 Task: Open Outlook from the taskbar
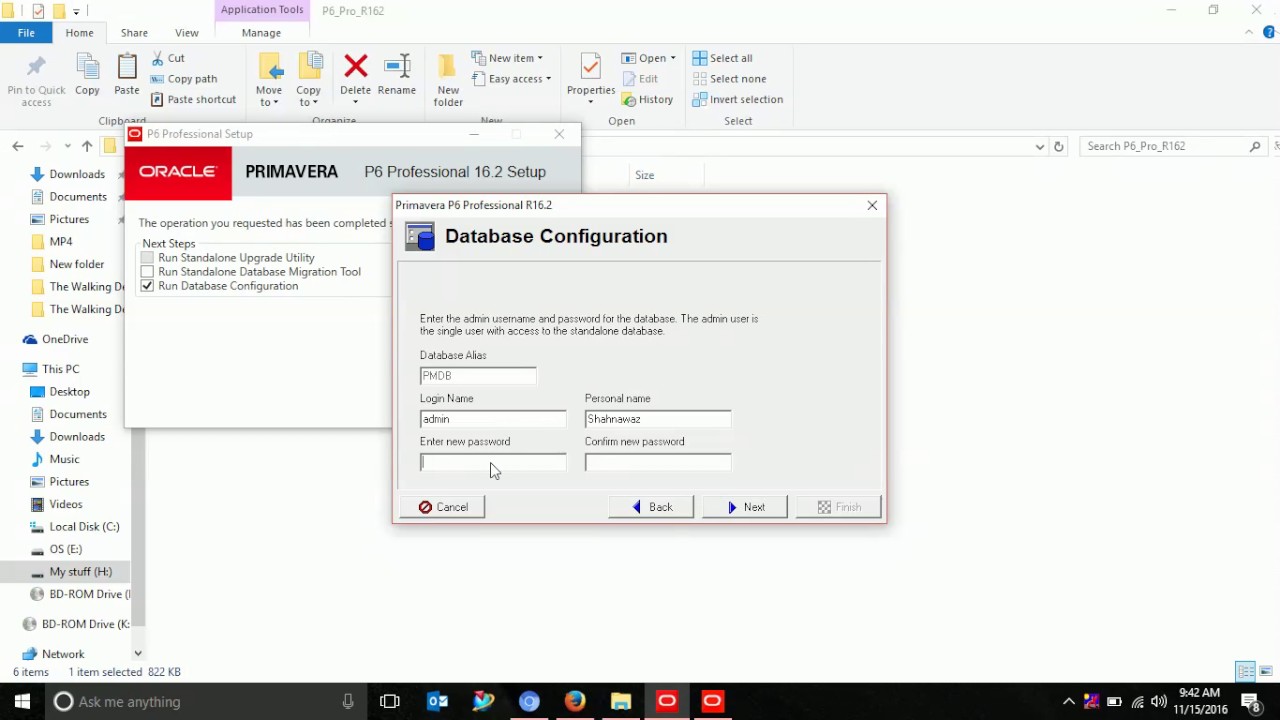(437, 701)
